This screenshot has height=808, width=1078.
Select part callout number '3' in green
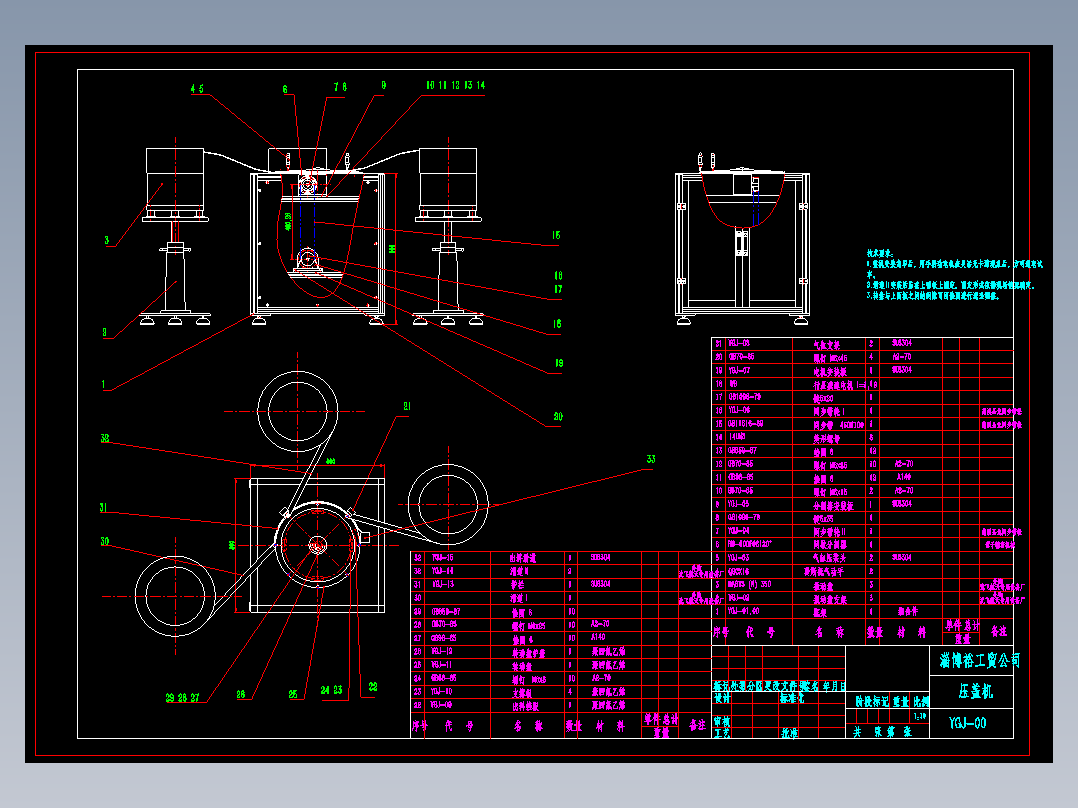click(107, 240)
